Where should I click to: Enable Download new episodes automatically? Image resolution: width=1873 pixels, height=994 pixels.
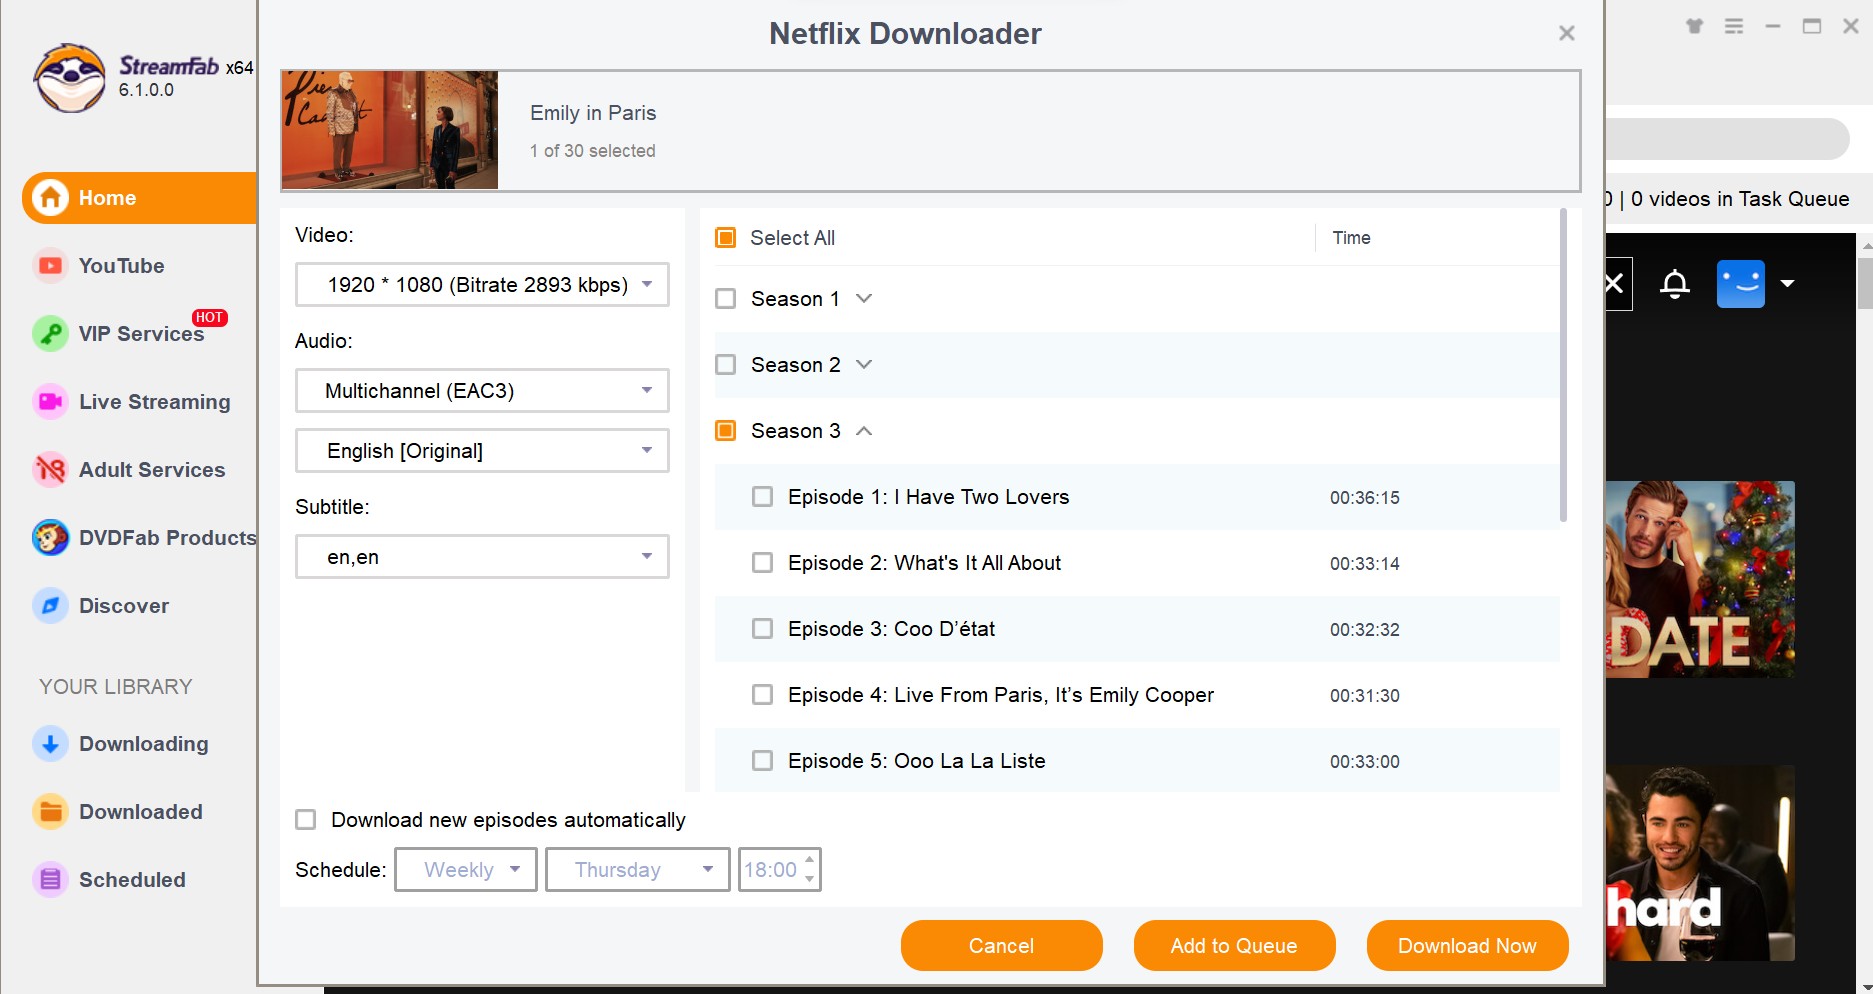(x=306, y=820)
